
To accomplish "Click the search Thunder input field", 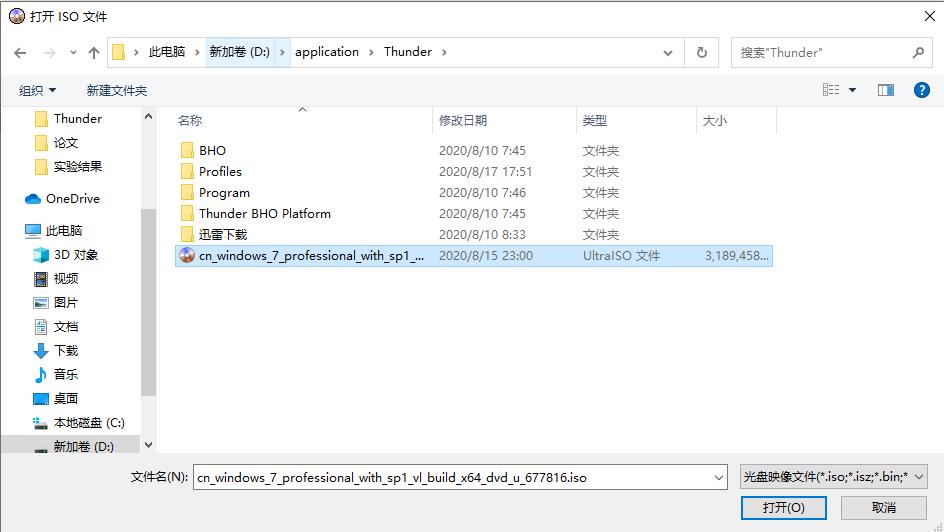I will point(822,53).
